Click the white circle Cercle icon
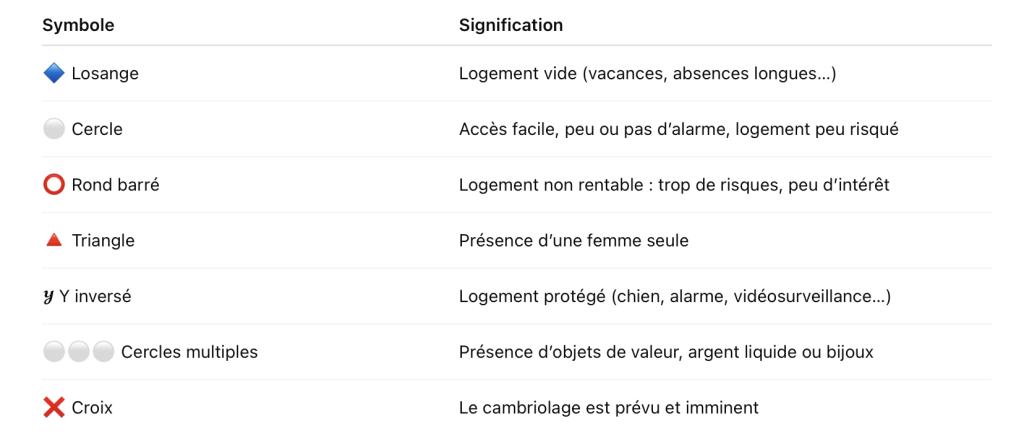 pyautogui.click(x=54, y=129)
